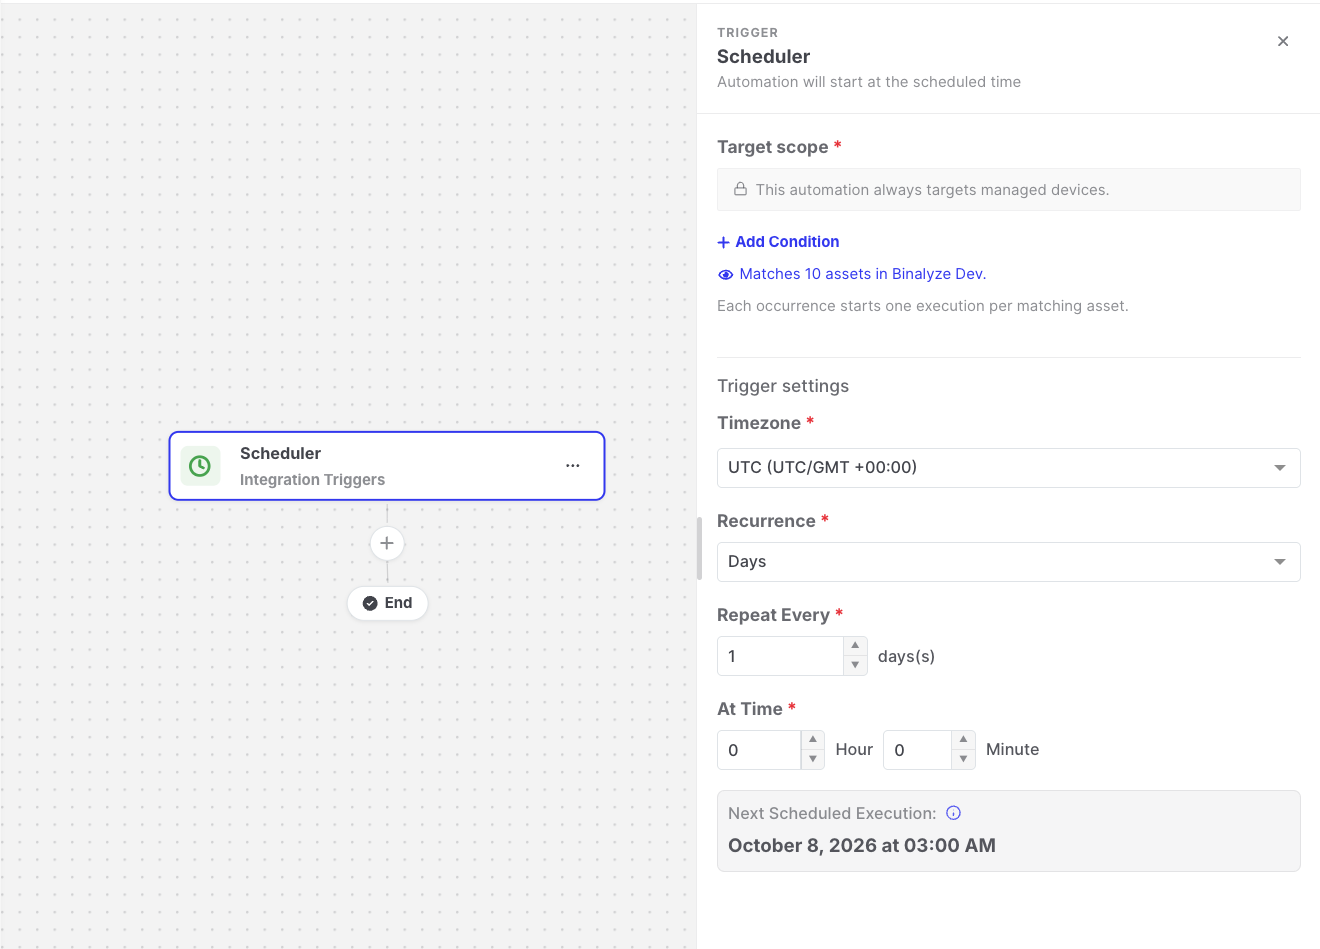
Task: Show info for Next Scheduled Execution
Action: [x=954, y=813]
